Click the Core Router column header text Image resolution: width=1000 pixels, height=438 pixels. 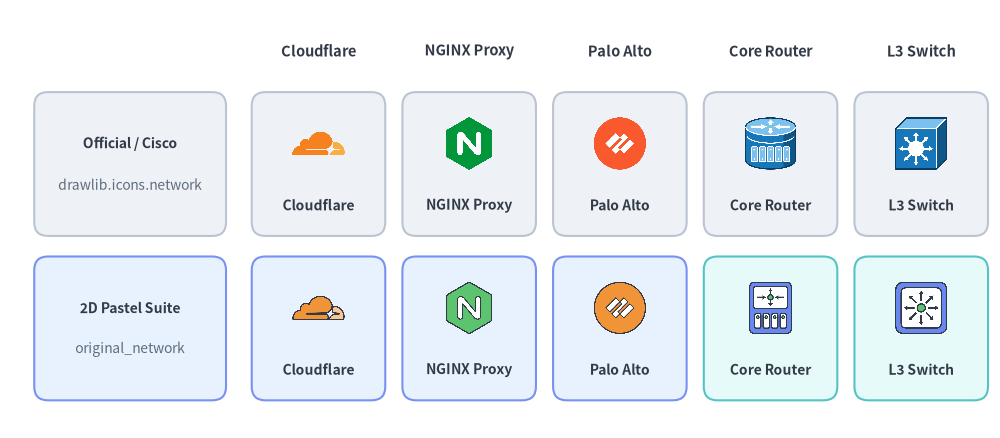770,51
